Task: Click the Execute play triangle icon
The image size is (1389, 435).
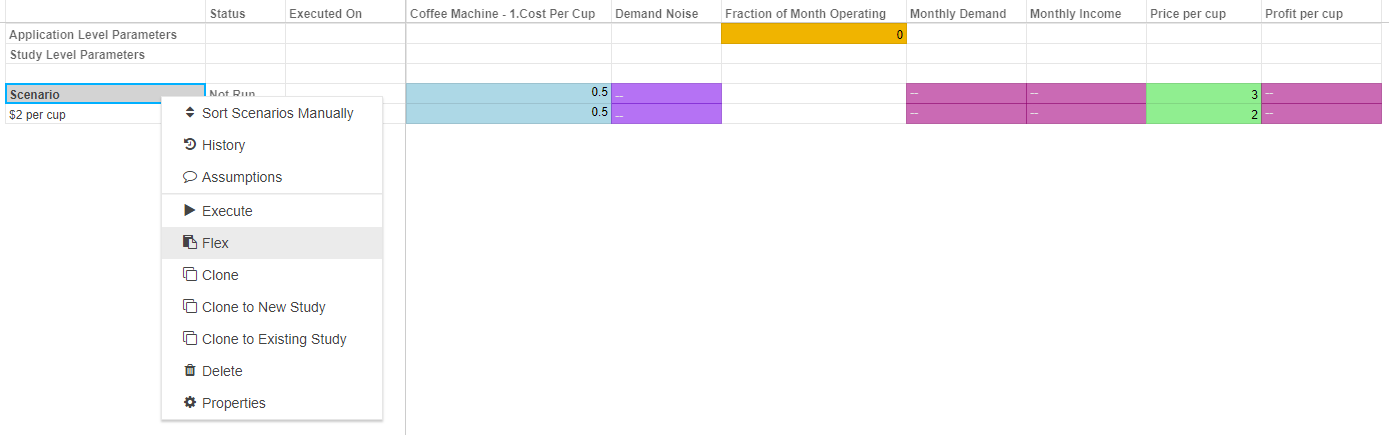Action: coord(190,211)
